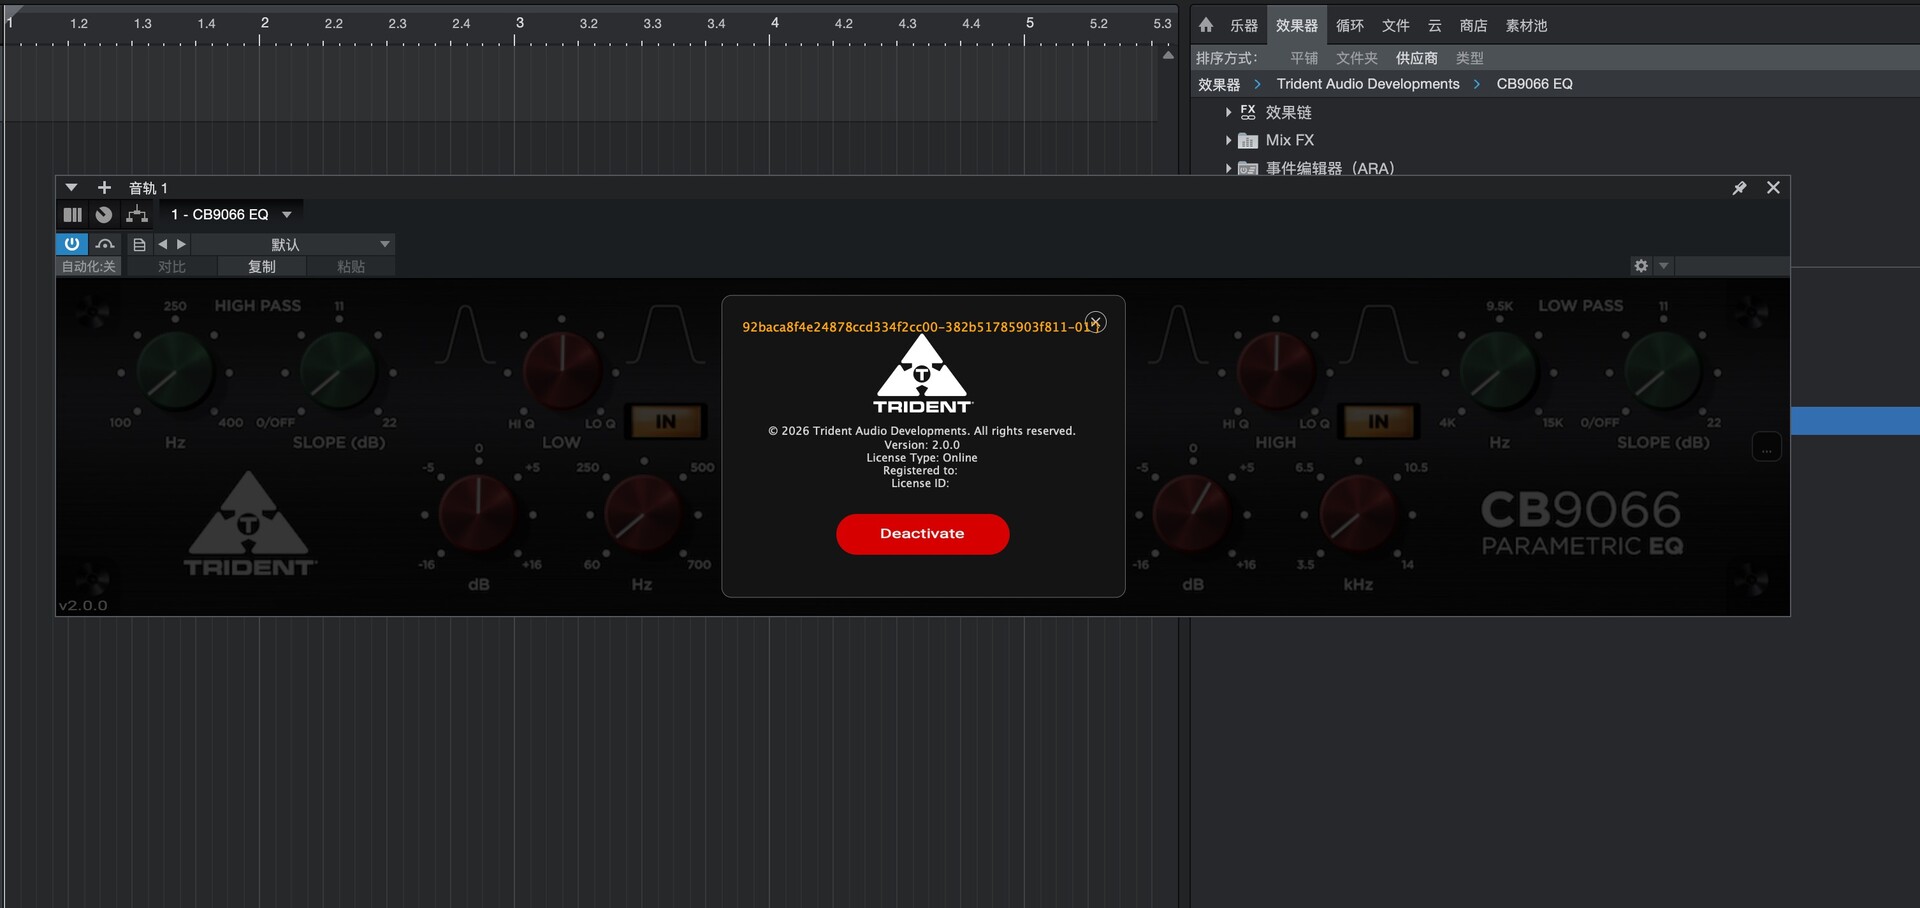The image size is (1920, 908).
Task: Sort the browser by 供应商
Action: pos(1416,58)
